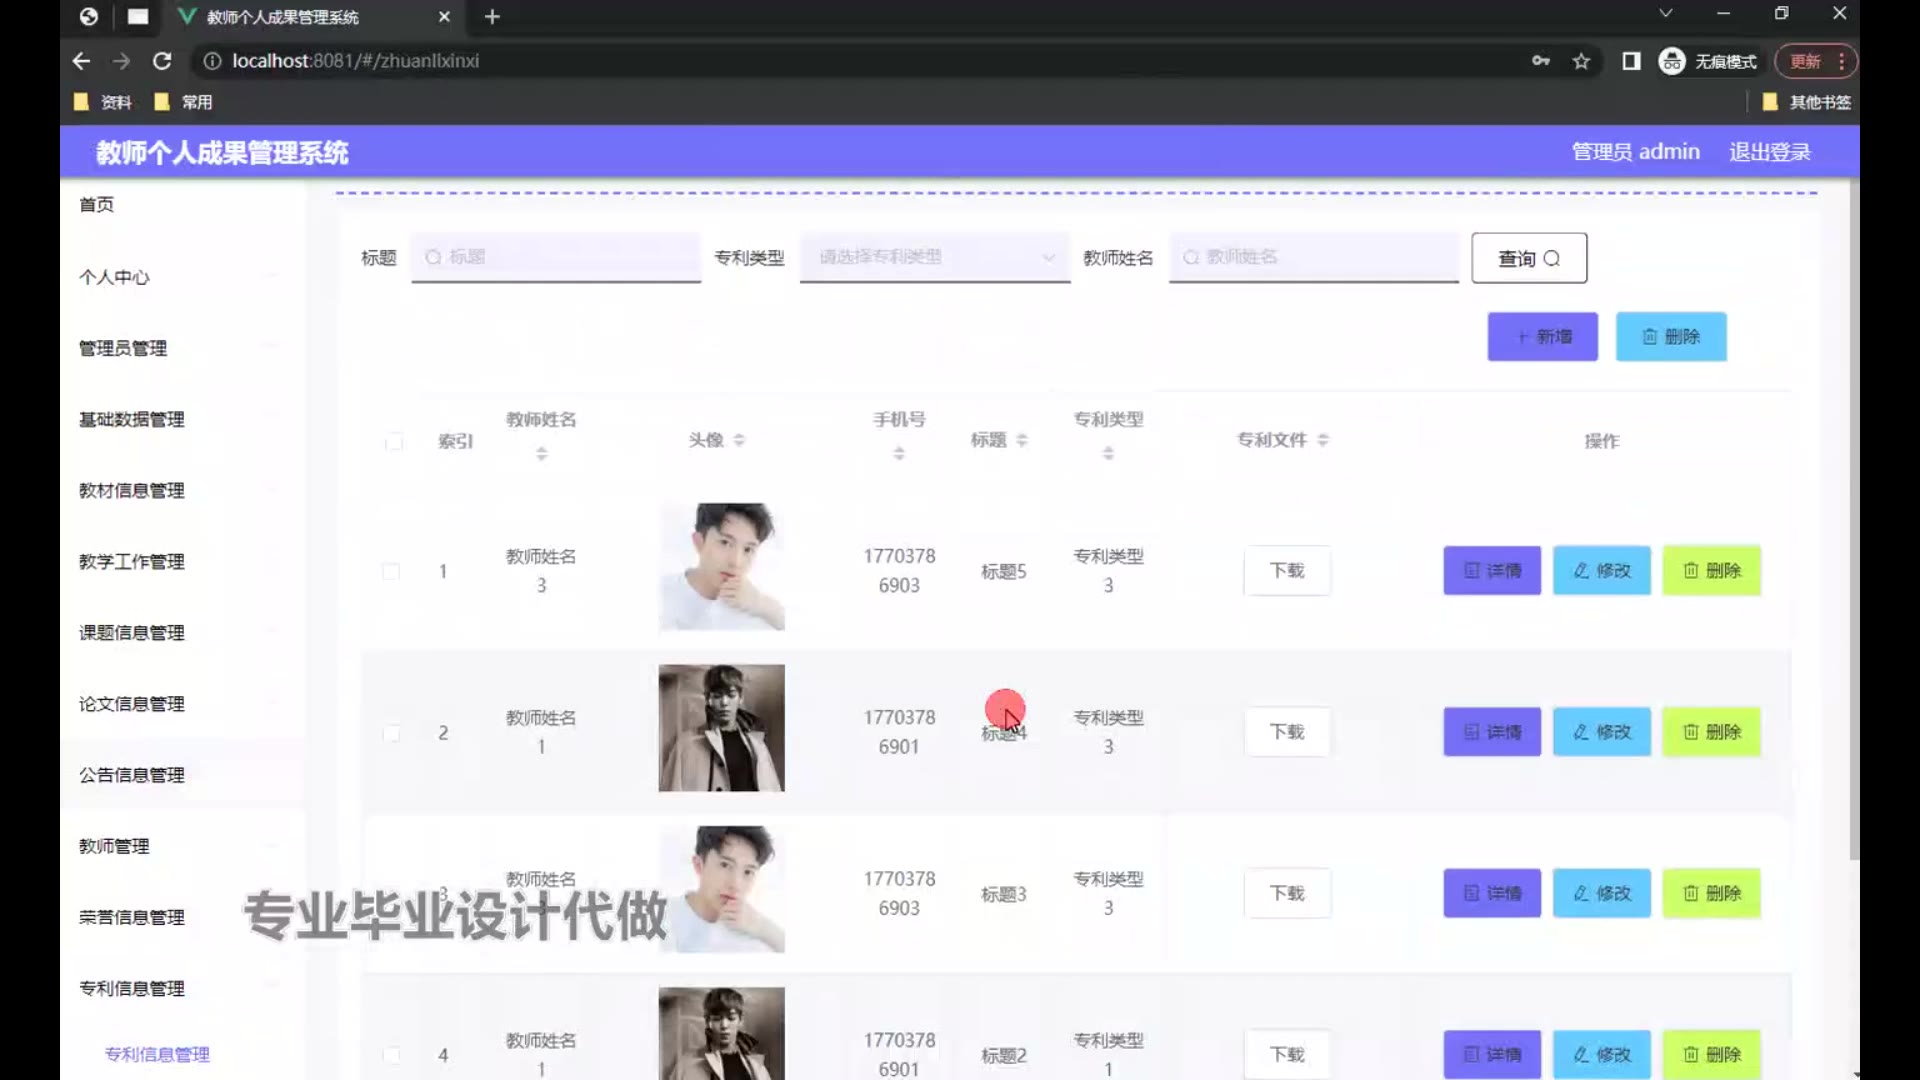This screenshot has height=1080, width=1920.
Task: Click the 标题 search input field
Action: click(x=556, y=258)
